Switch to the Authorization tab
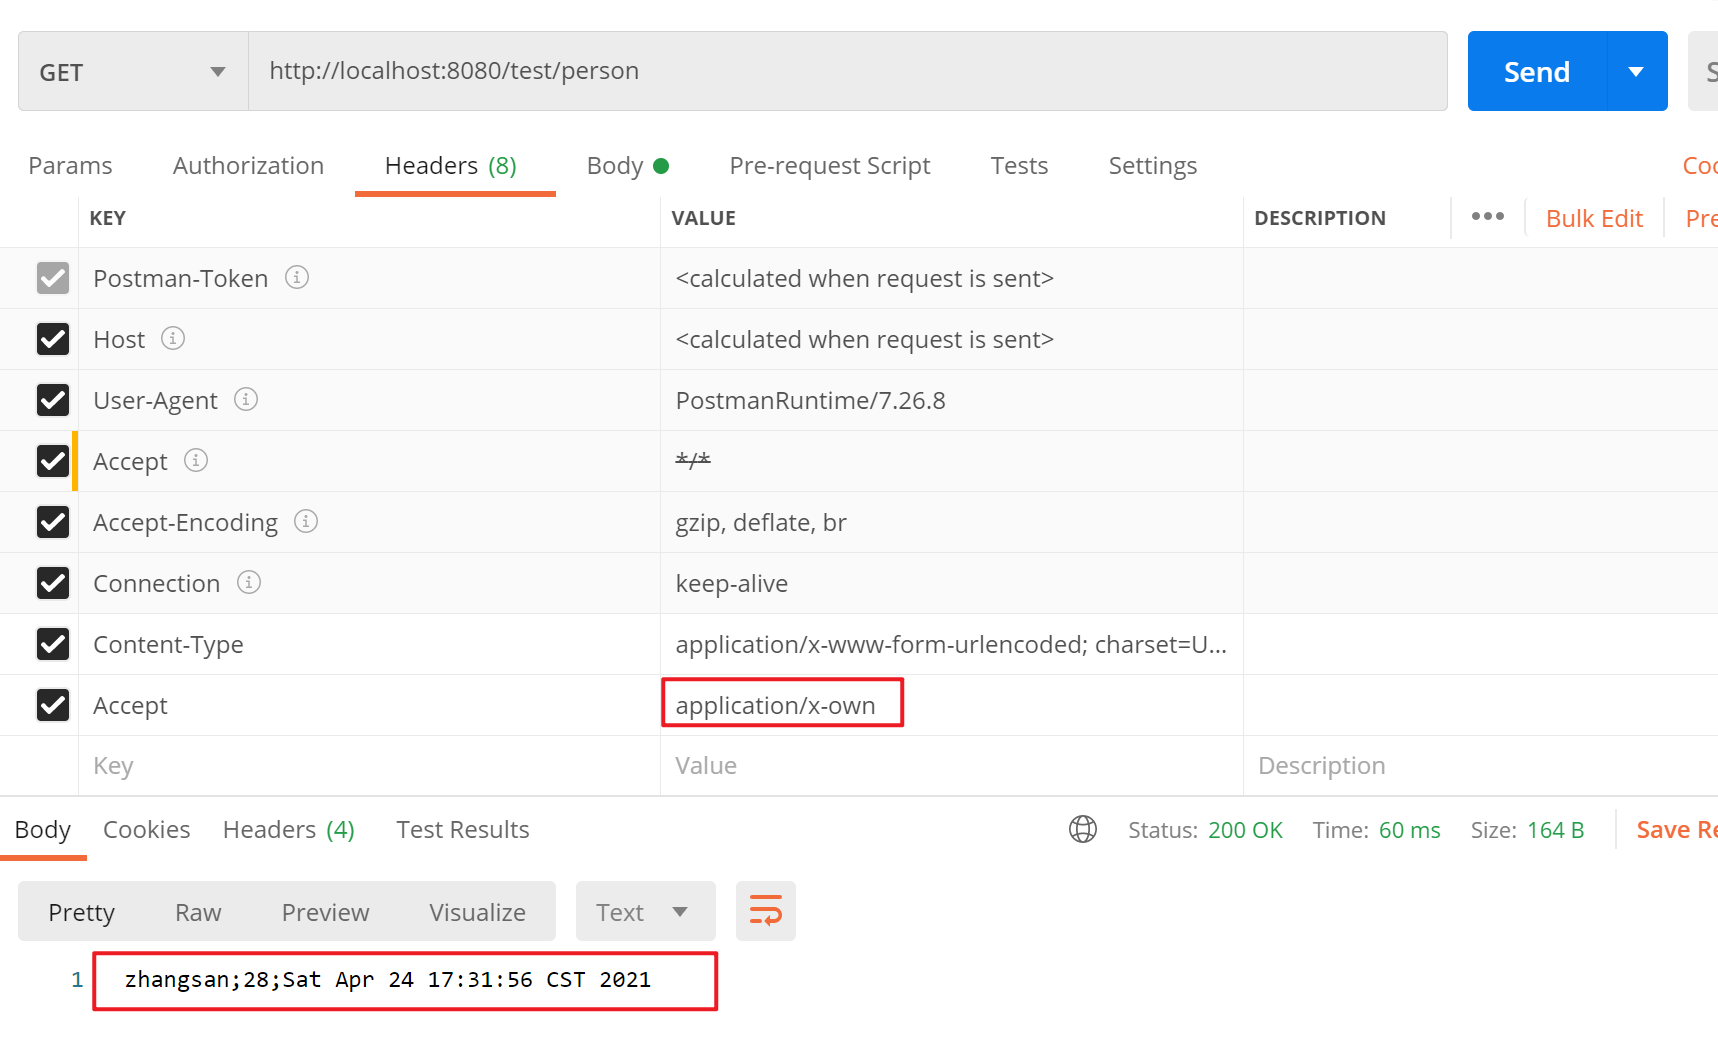 pyautogui.click(x=248, y=166)
